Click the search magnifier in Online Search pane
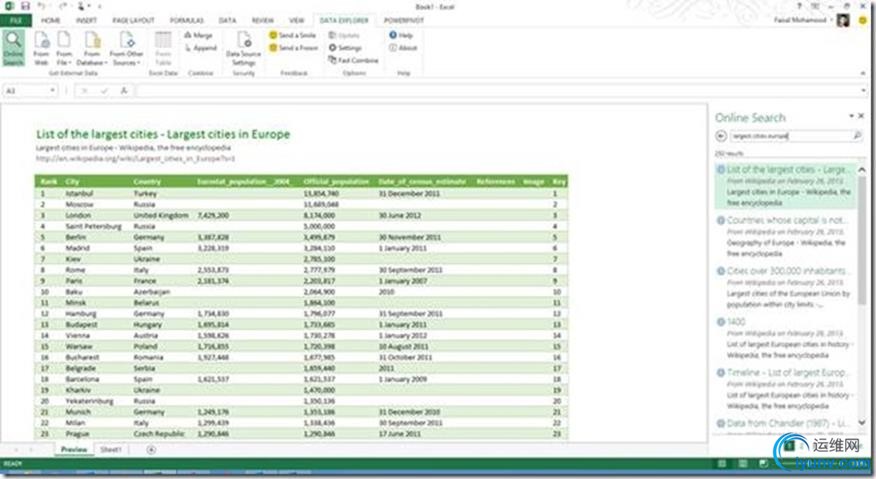Viewport: 876px width, 479px height. (x=857, y=136)
